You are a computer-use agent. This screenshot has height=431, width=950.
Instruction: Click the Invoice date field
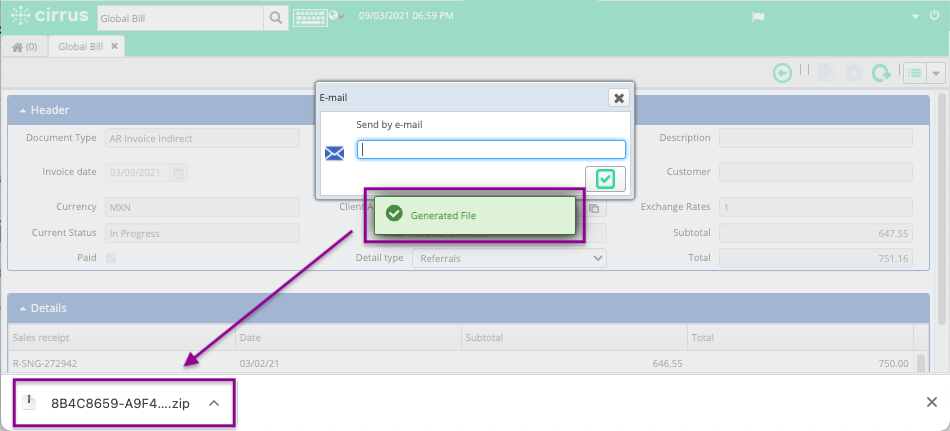pos(137,173)
